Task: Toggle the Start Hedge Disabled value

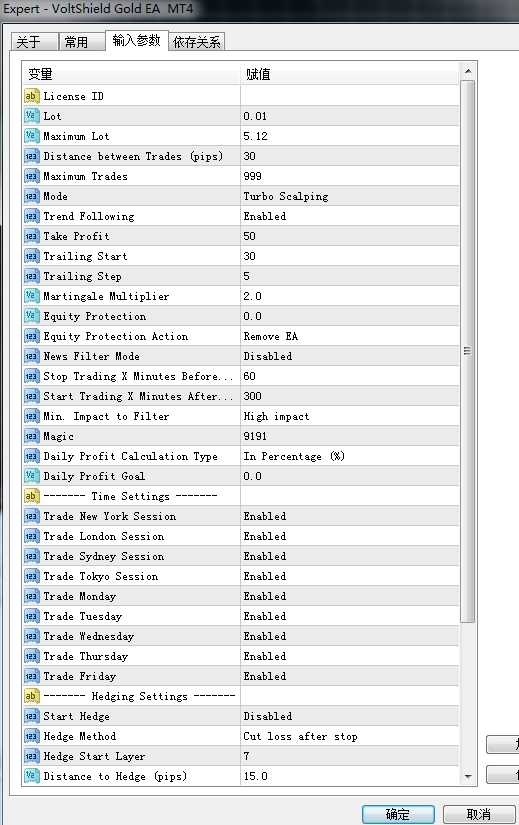Action: (267, 716)
